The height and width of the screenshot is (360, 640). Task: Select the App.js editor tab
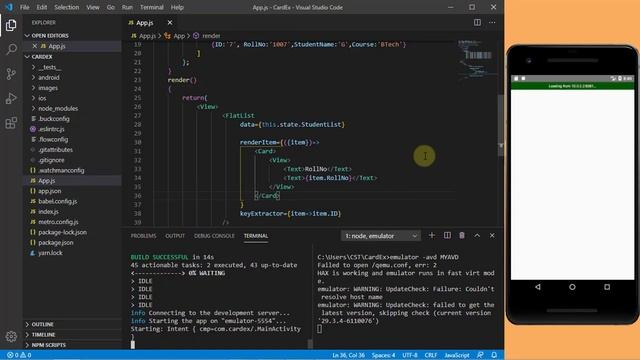point(144,23)
